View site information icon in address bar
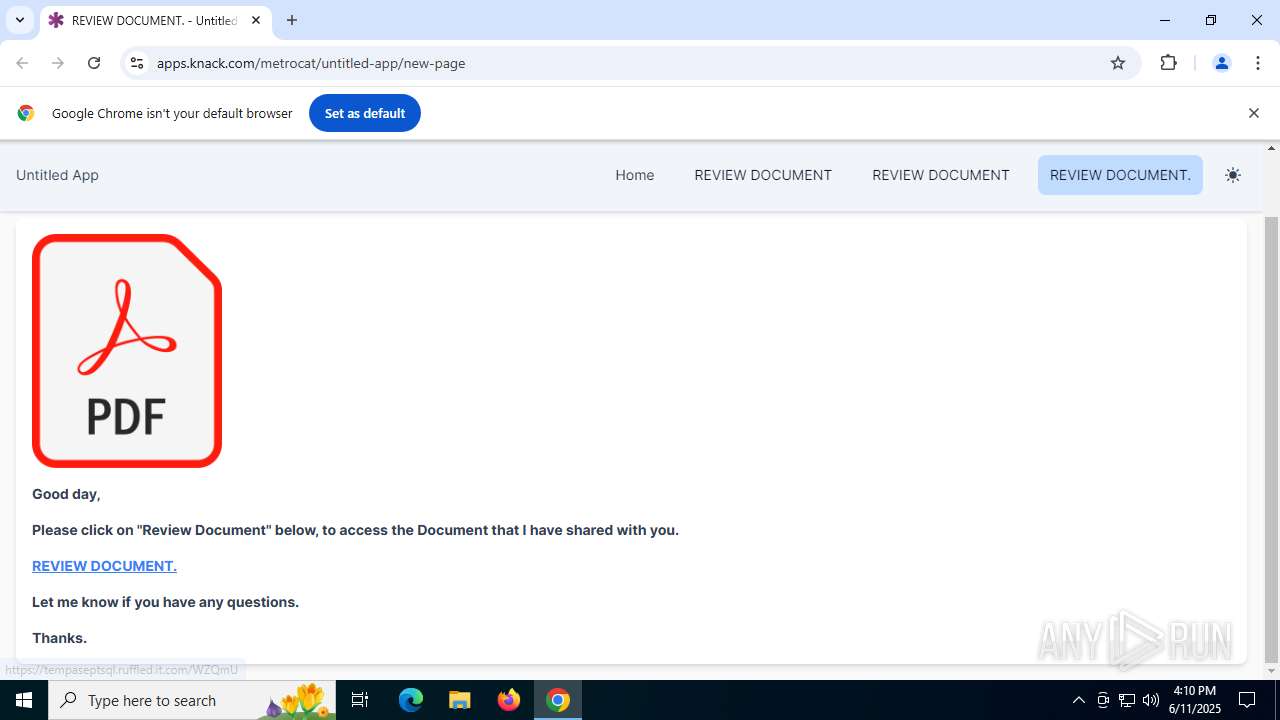Image resolution: width=1280 pixels, height=720 pixels. pos(137,63)
